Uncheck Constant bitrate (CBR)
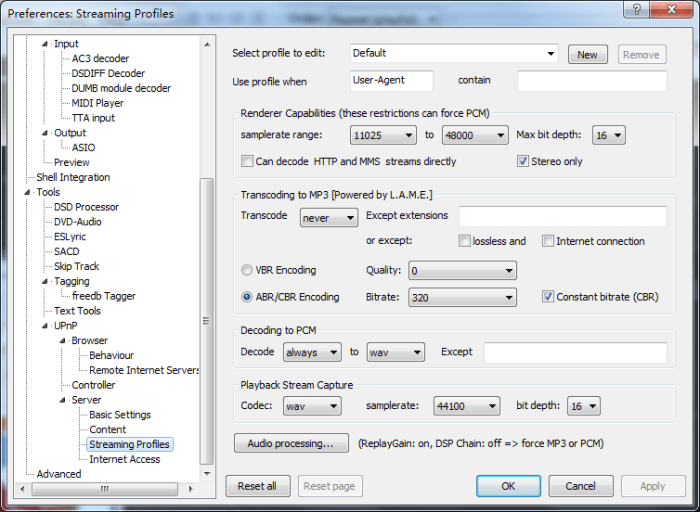The image size is (700, 512). click(x=548, y=296)
